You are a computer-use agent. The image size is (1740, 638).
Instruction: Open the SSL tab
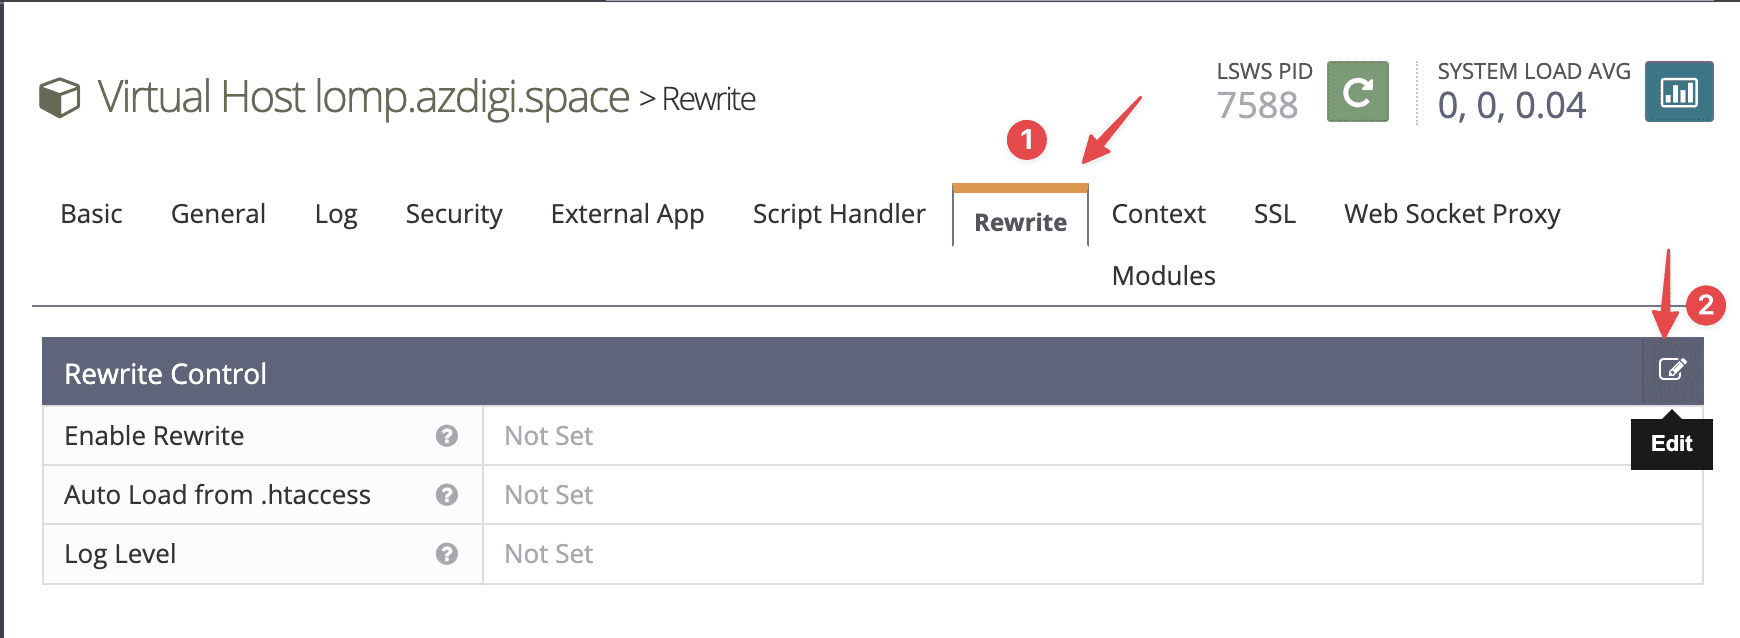1274,214
